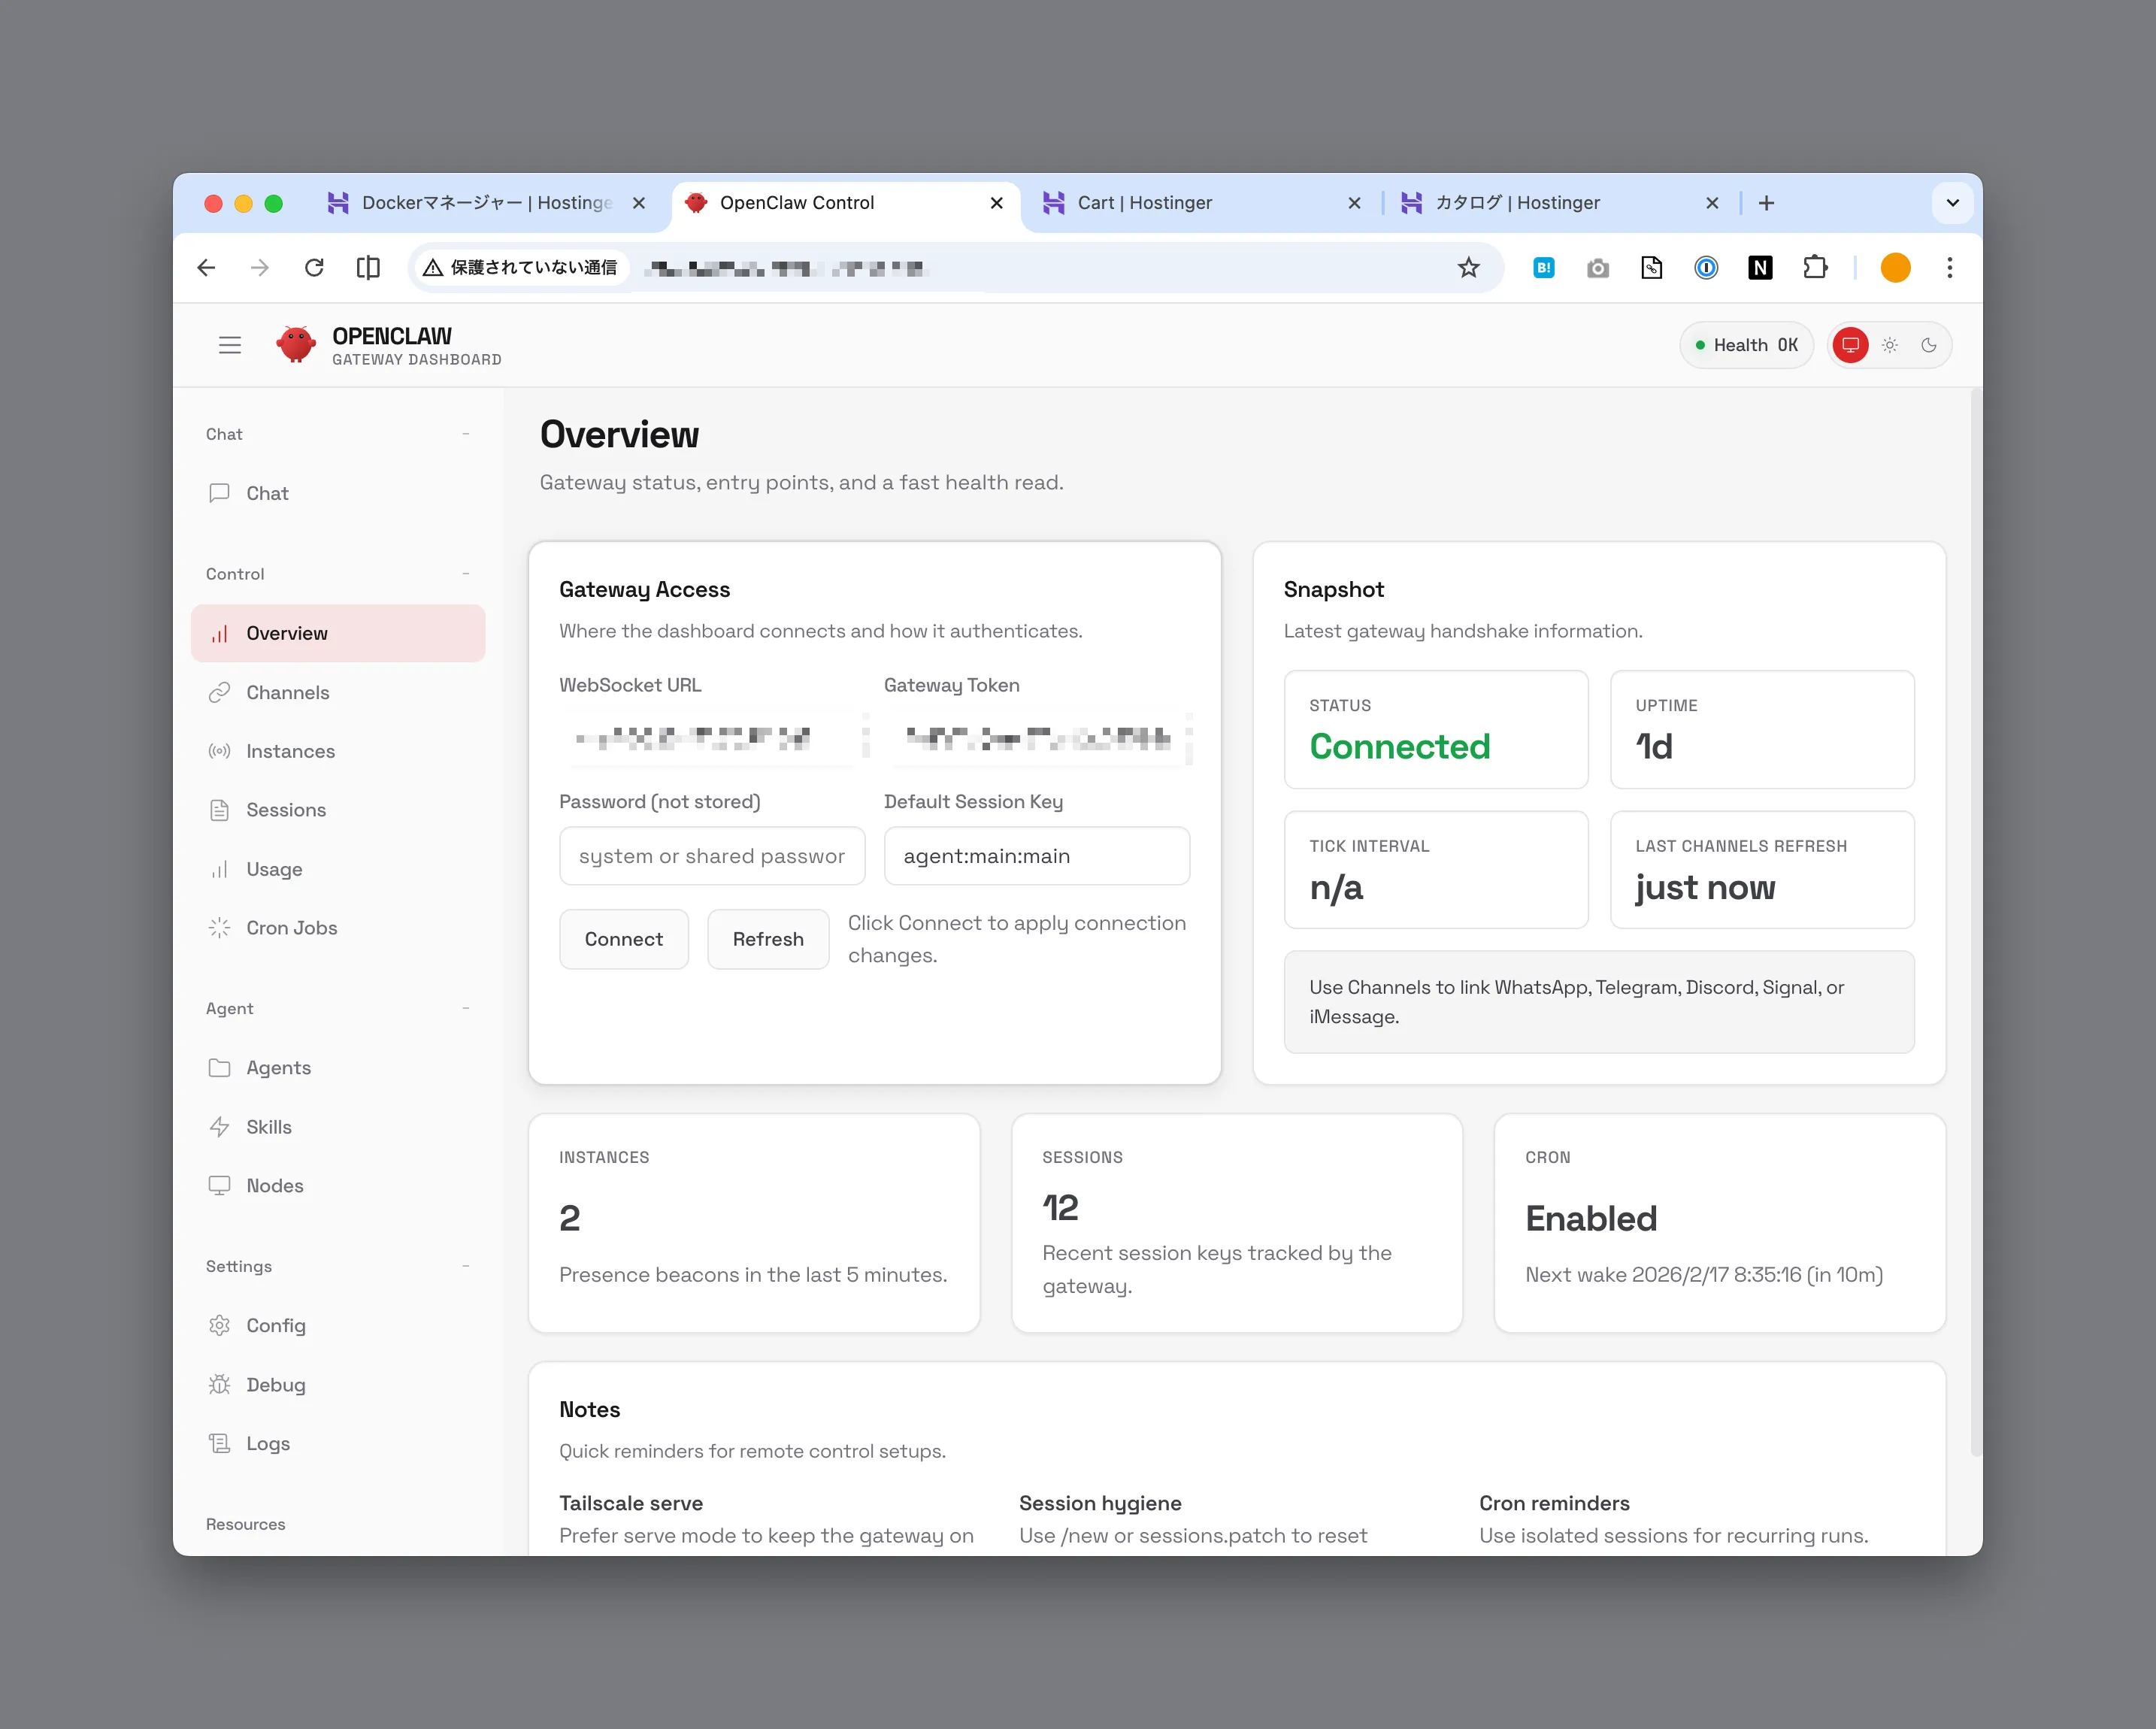Switch to Cart | Hostinger tab

1144,203
